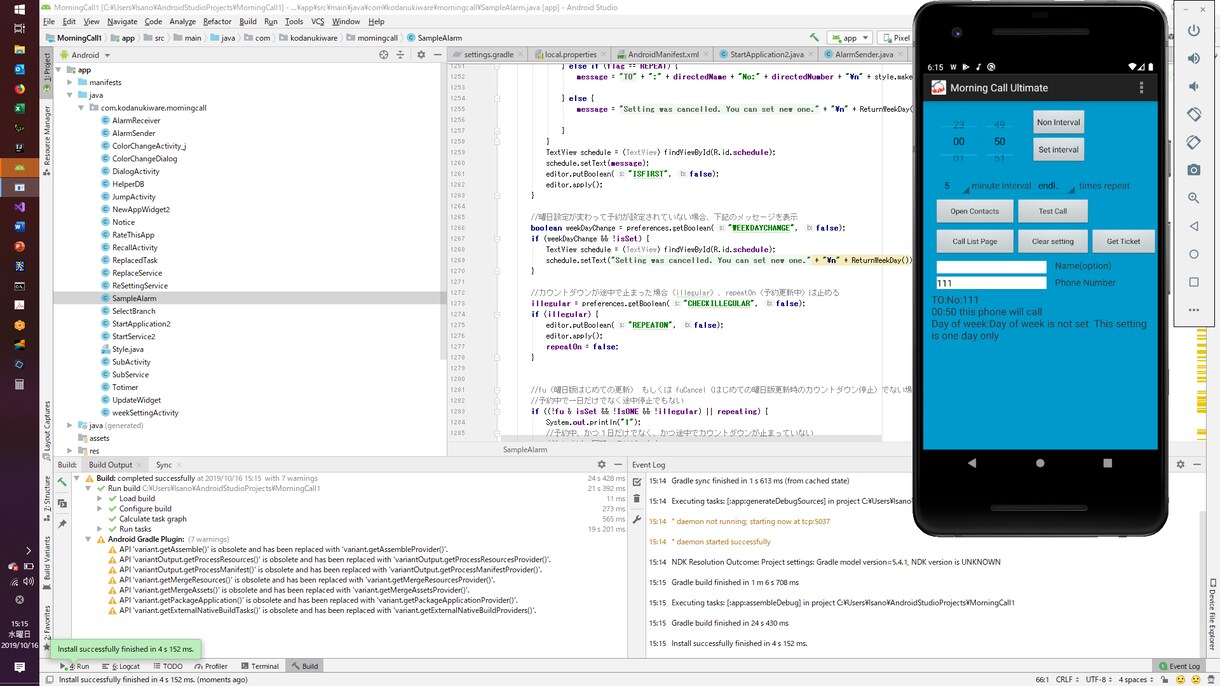Raise volume using emulator volume up icon

[1193, 58]
